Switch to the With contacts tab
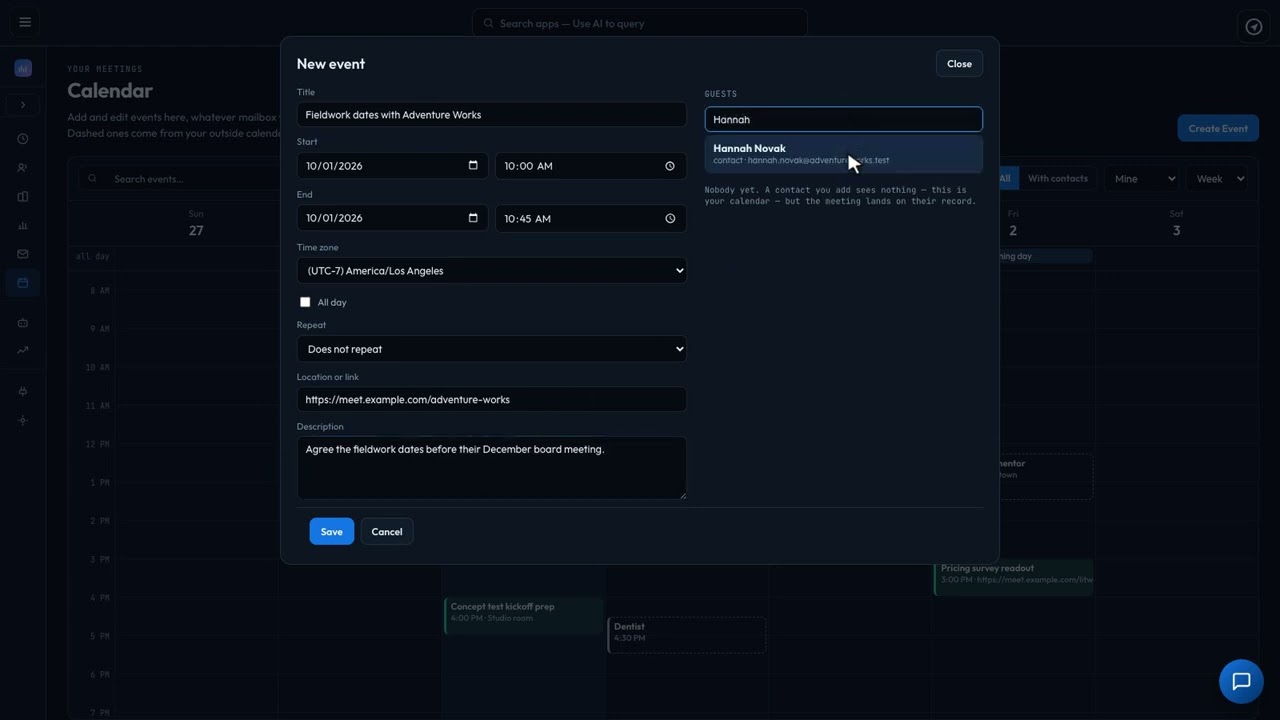The image size is (1280, 720). click(x=1057, y=179)
